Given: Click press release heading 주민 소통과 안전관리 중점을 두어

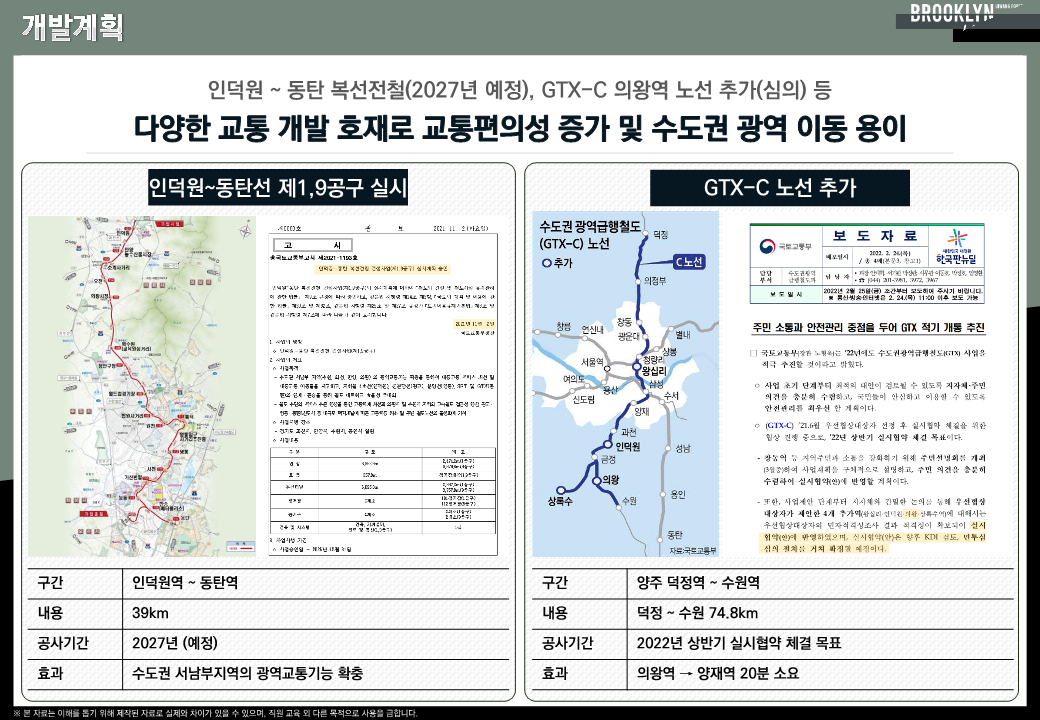Looking at the screenshot, I should (x=868, y=328).
